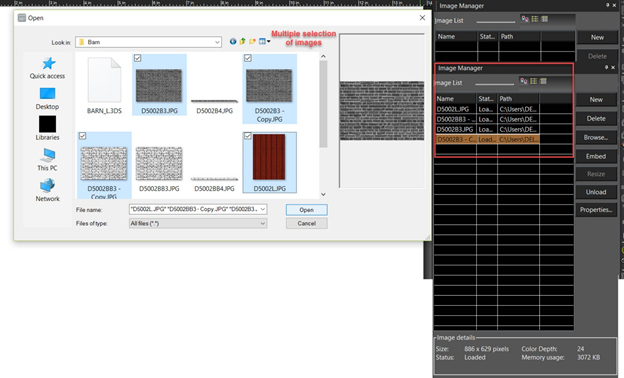Open the view menu icon in dialog
The width and height of the screenshot is (624, 378).
(264, 41)
